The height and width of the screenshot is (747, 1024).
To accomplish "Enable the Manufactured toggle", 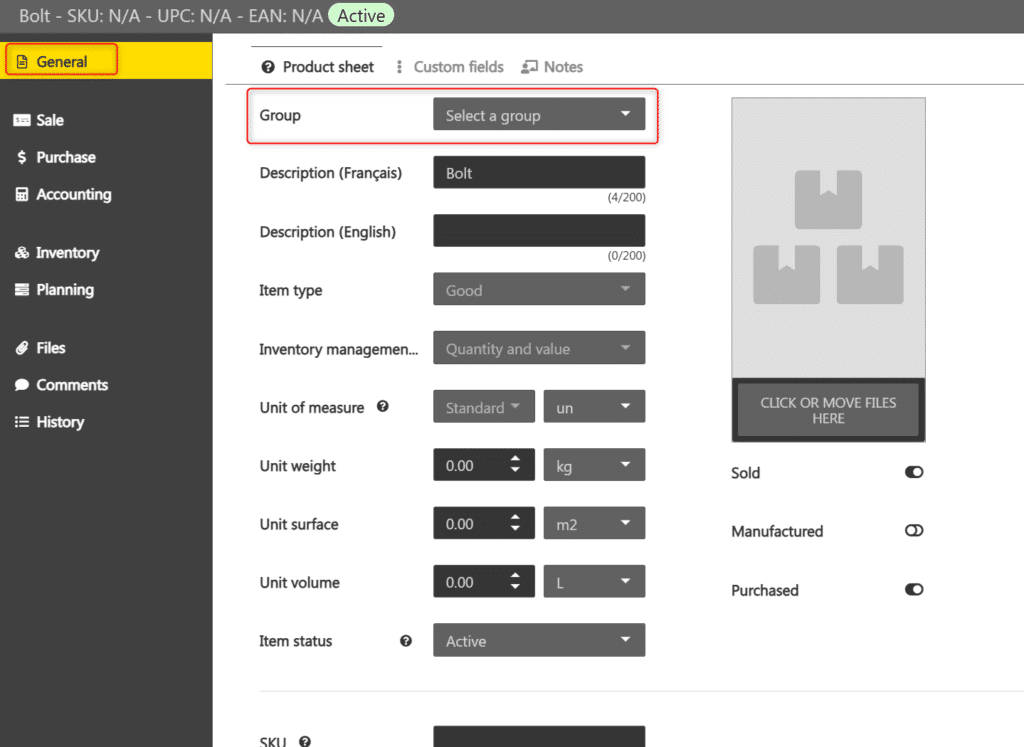I will coord(913,531).
